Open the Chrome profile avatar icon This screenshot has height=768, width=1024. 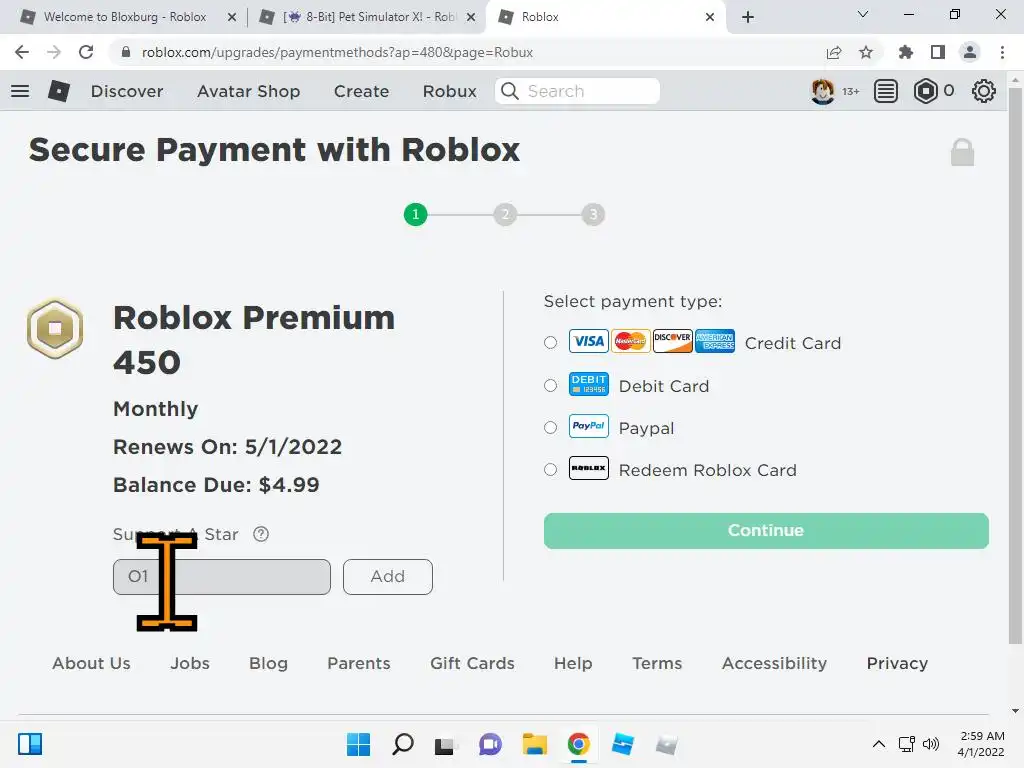(x=970, y=52)
